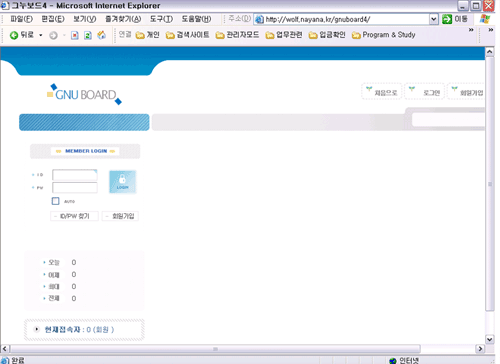Click the horizontal scrollbar left arrow
Screen dimensions: 500x364
click(x=5, y=349)
